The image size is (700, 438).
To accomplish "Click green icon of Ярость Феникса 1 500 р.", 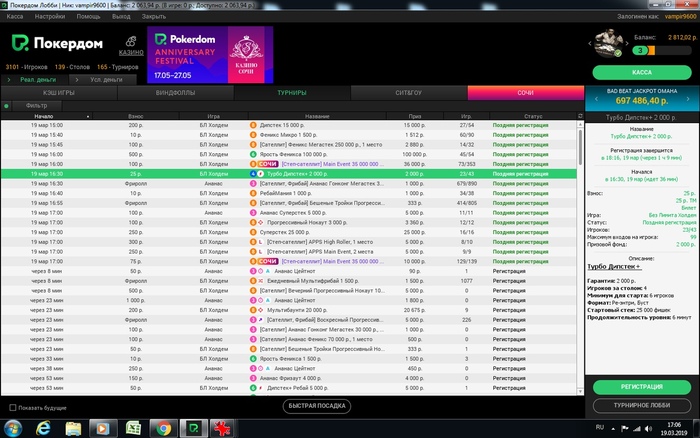I will (x=253, y=359).
